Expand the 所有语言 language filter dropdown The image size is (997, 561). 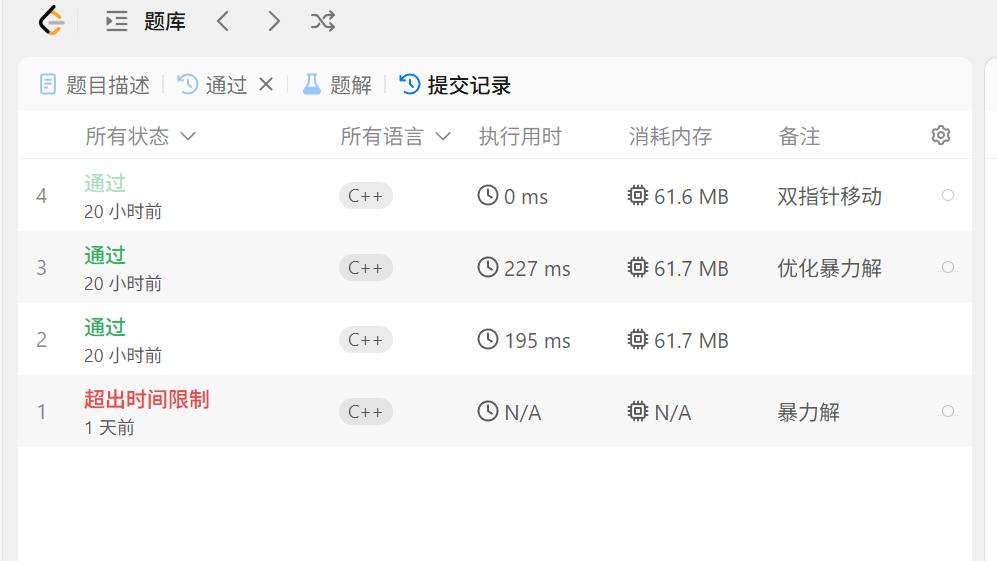[395, 136]
